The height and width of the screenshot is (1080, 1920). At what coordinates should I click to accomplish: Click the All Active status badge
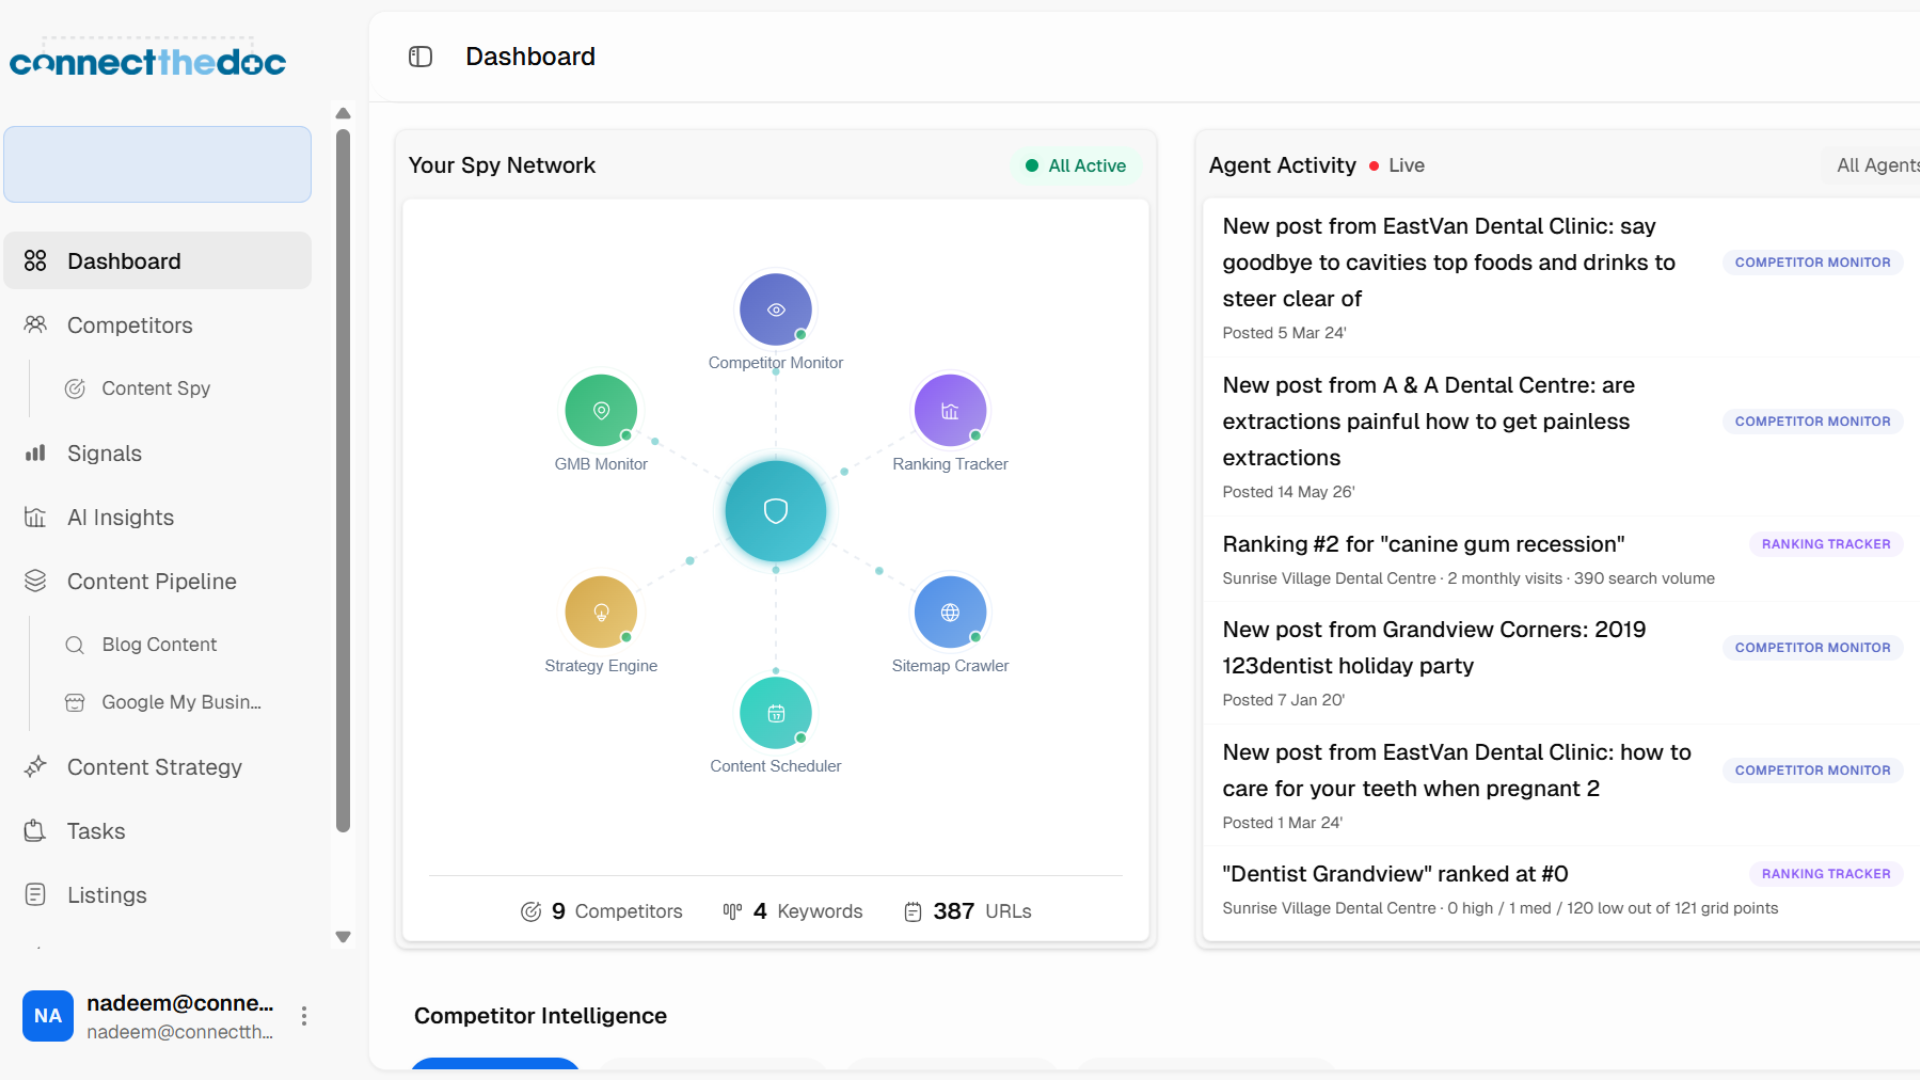pyautogui.click(x=1076, y=166)
